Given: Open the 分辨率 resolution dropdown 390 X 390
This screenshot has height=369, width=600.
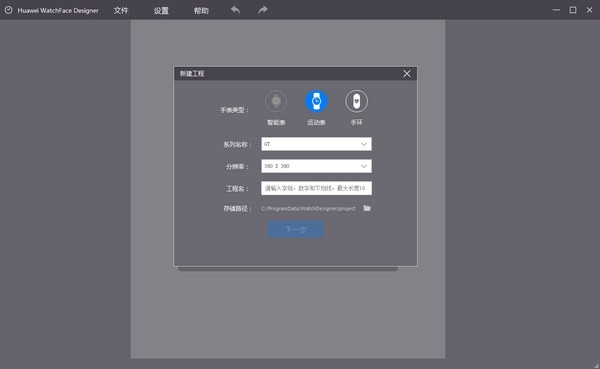Looking at the screenshot, I should tap(316, 166).
